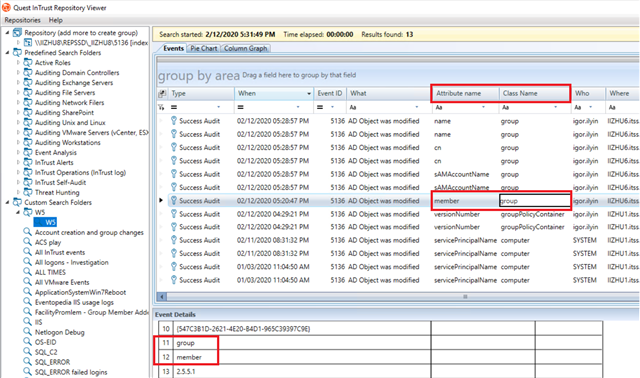The height and width of the screenshot is (378, 640).
Task: Click the Threat Hunting folder icon
Action: 28,192
